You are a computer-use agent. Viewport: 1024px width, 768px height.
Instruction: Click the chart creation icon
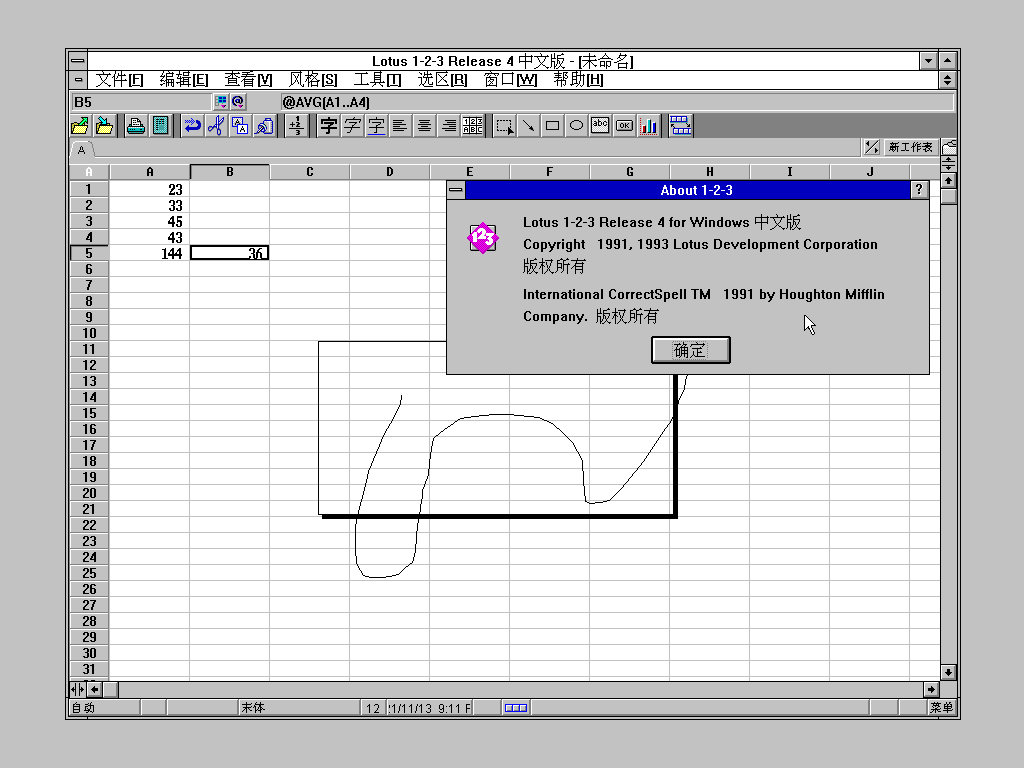649,126
